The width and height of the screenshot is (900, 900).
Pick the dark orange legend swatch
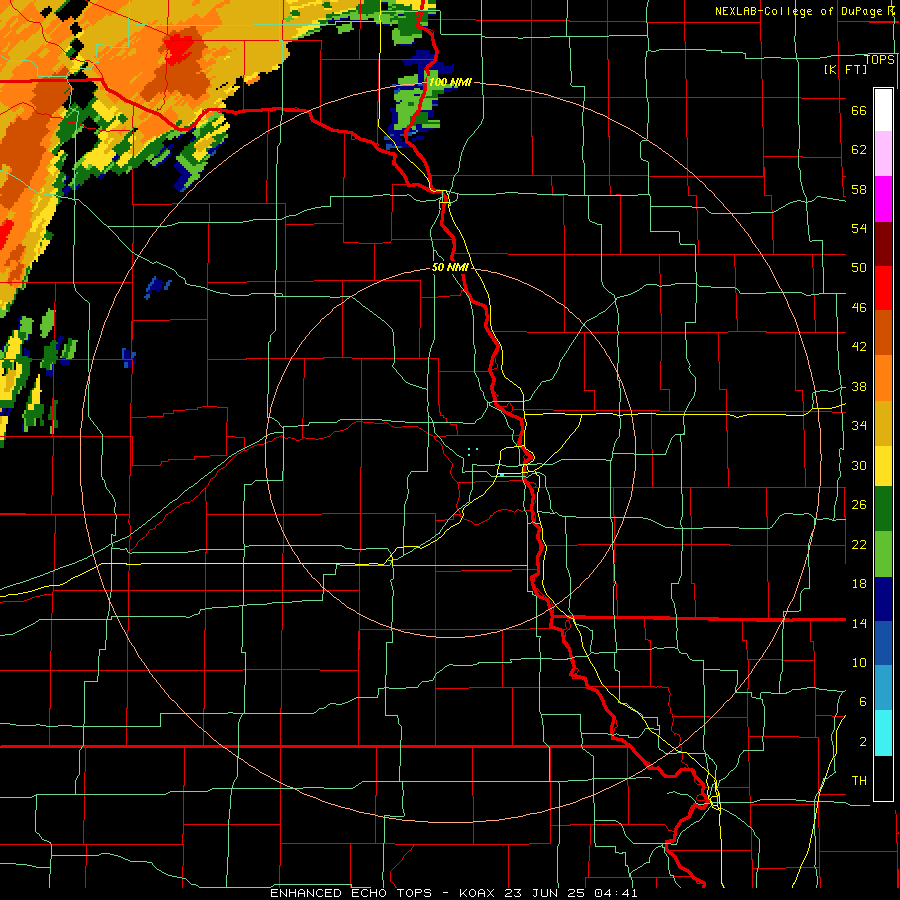tap(883, 333)
